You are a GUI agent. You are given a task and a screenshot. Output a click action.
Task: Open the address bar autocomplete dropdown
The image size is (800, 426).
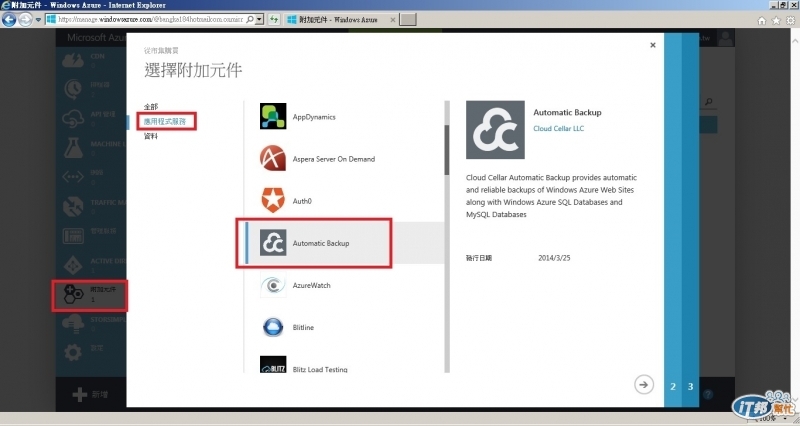tap(259, 19)
